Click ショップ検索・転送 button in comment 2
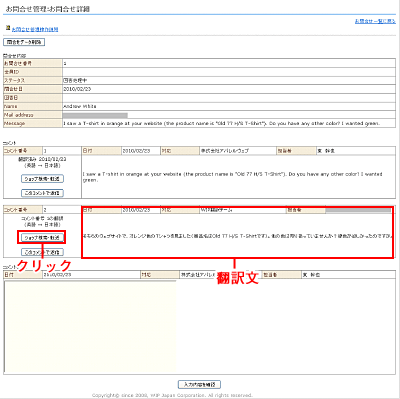Image resolution: width=400 pixels, height=399 pixels. coord(42,238)
